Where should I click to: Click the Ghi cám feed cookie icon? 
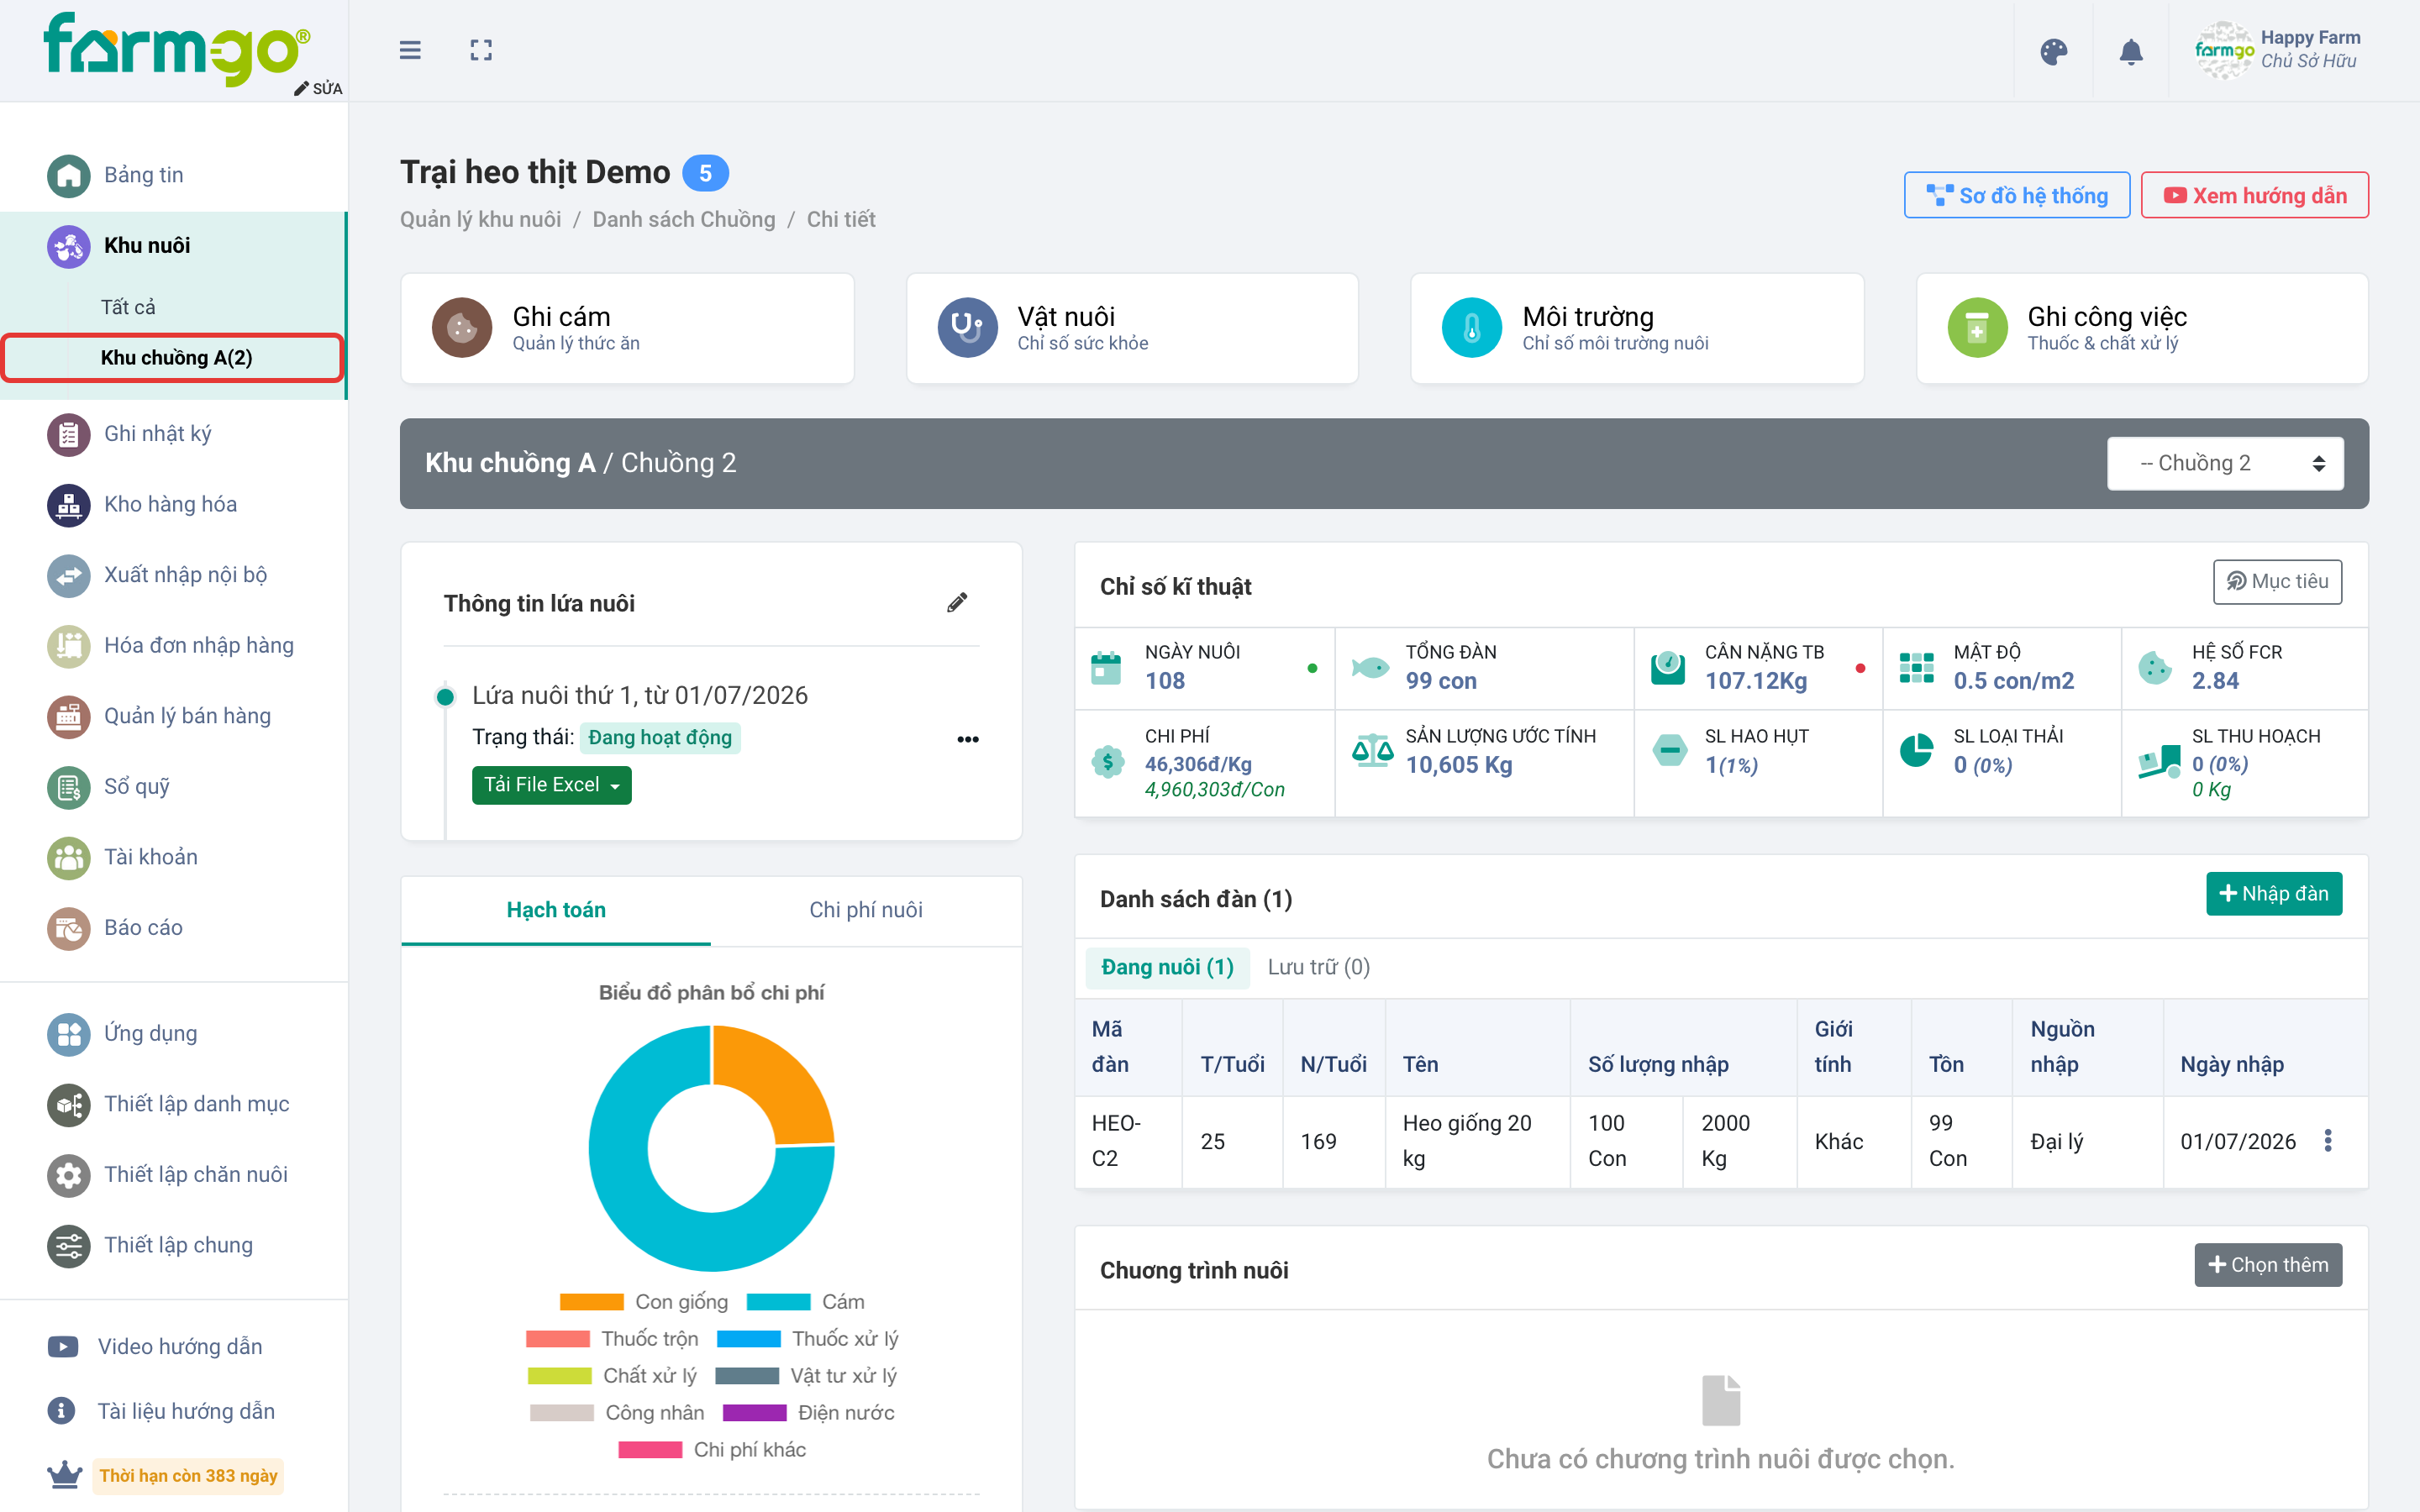click(461, 327)
